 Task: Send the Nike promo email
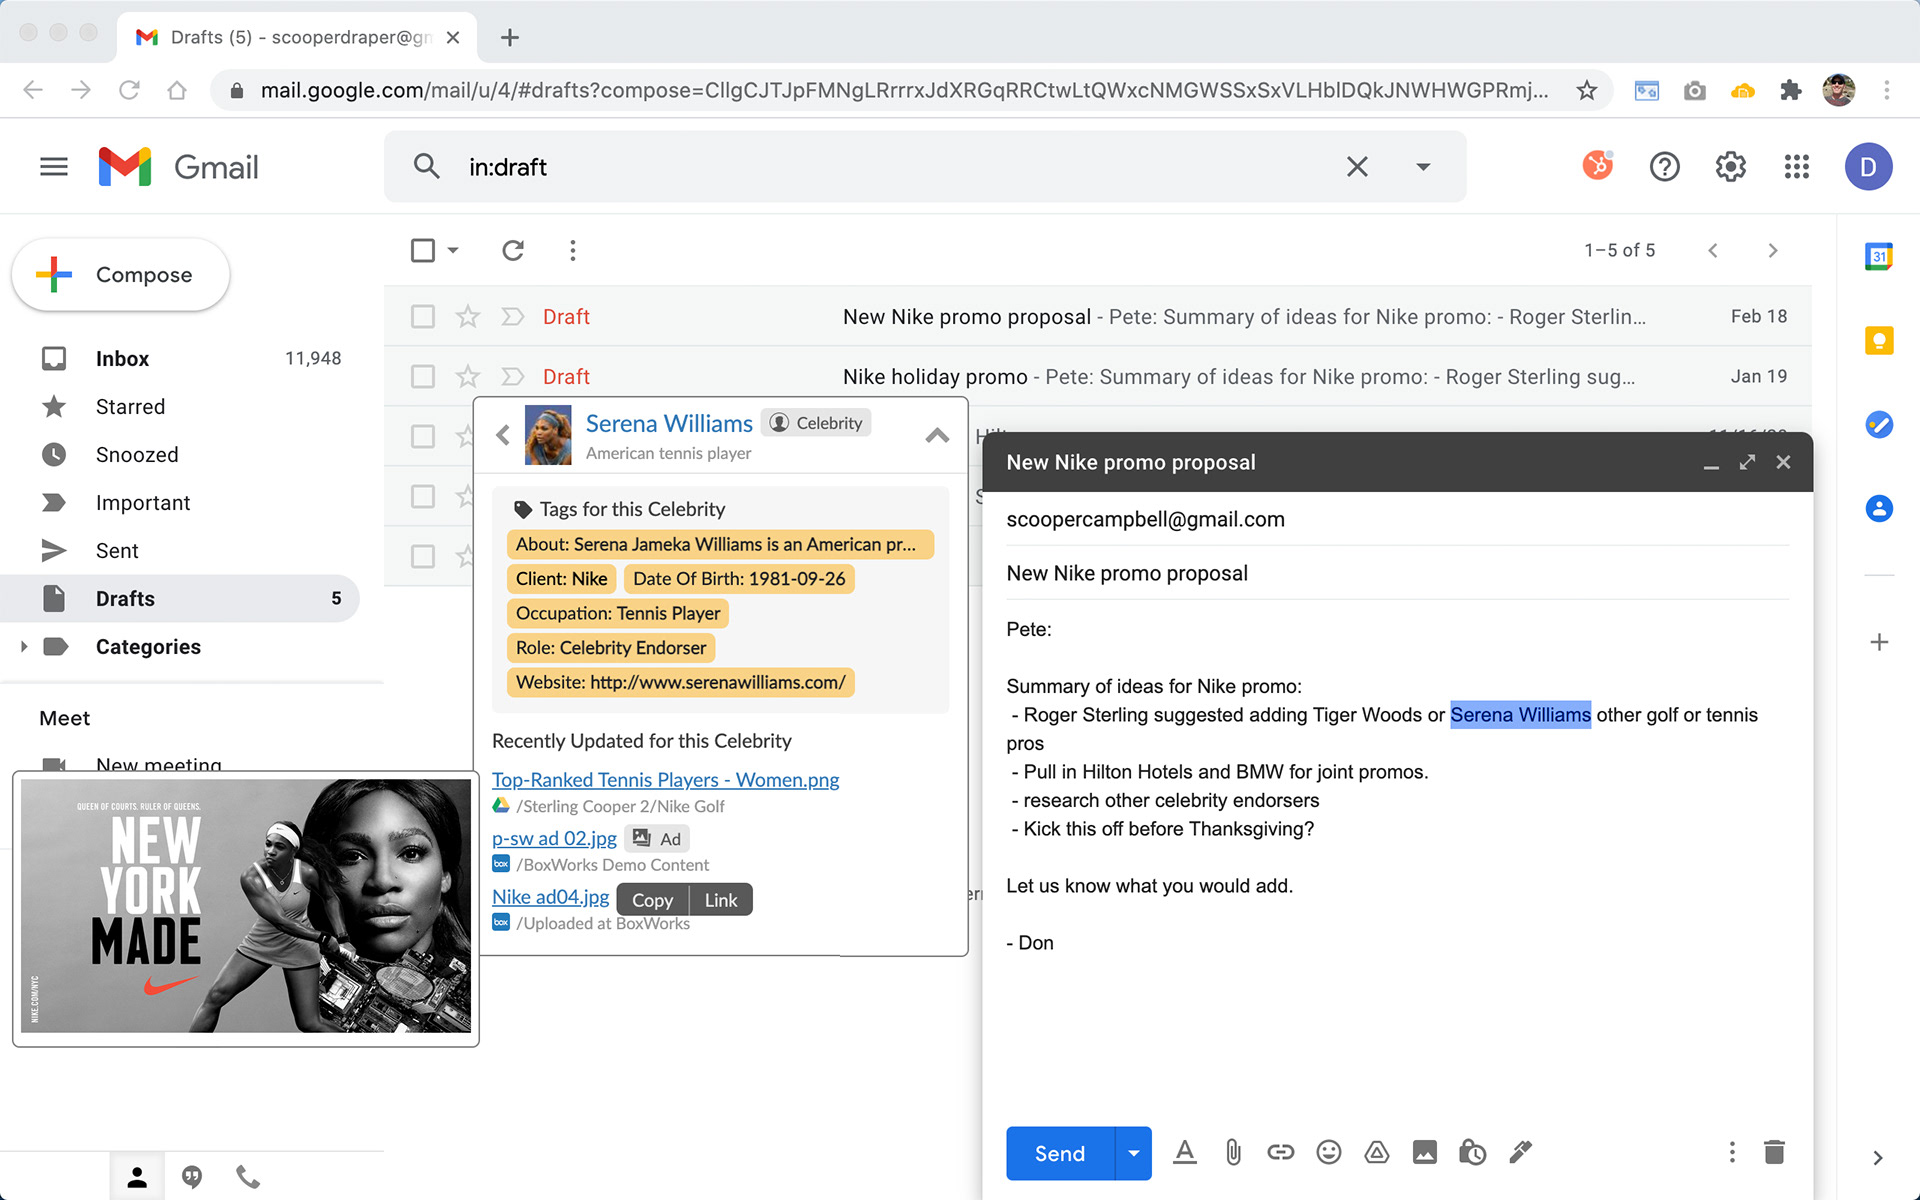pos(1060,1153)
